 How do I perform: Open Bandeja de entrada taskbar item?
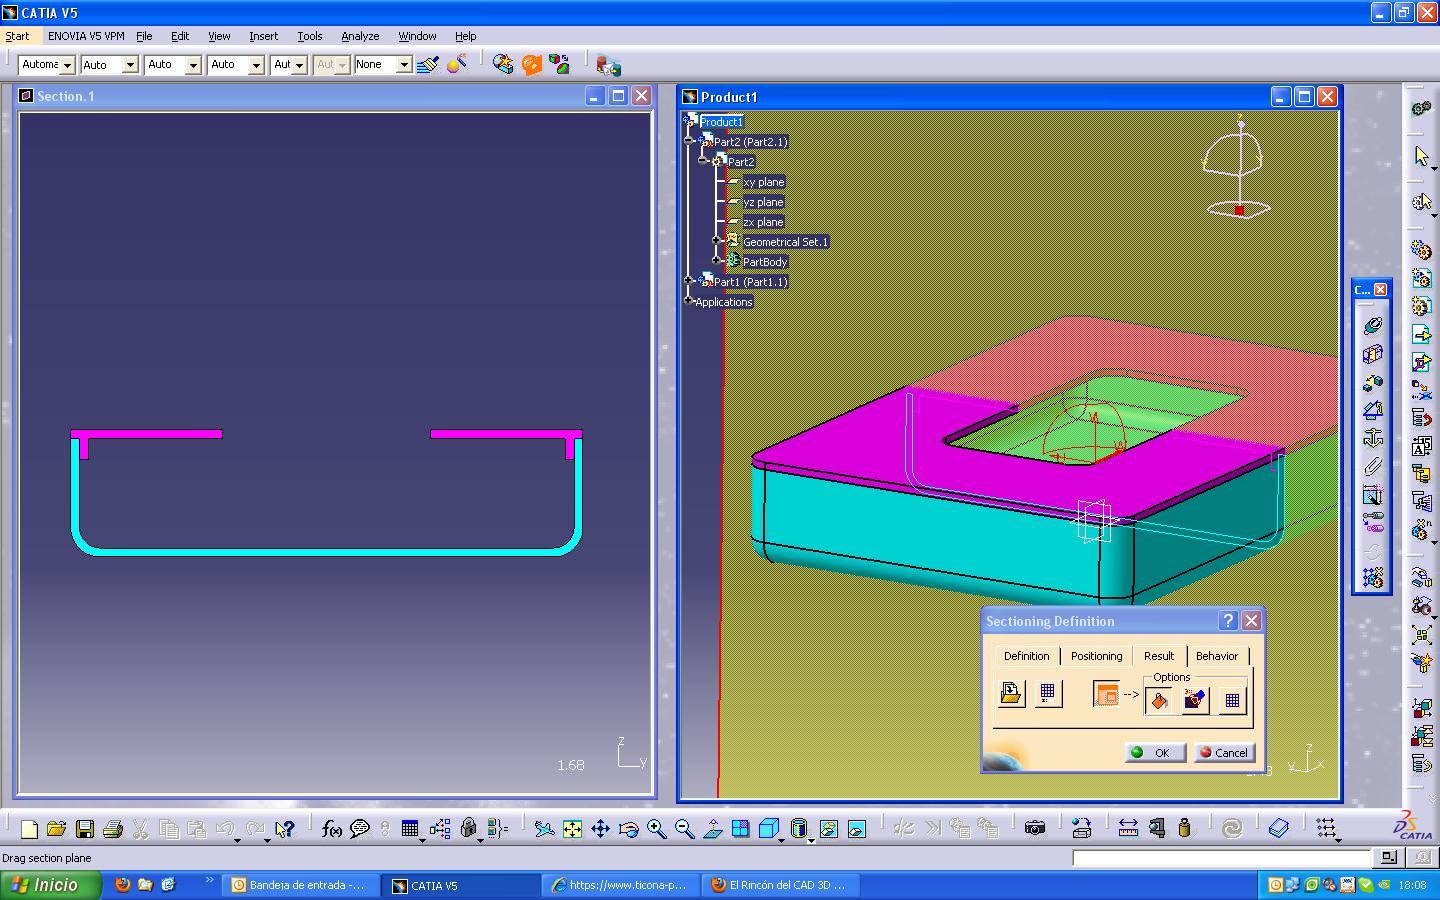click(x=302, y=885)
